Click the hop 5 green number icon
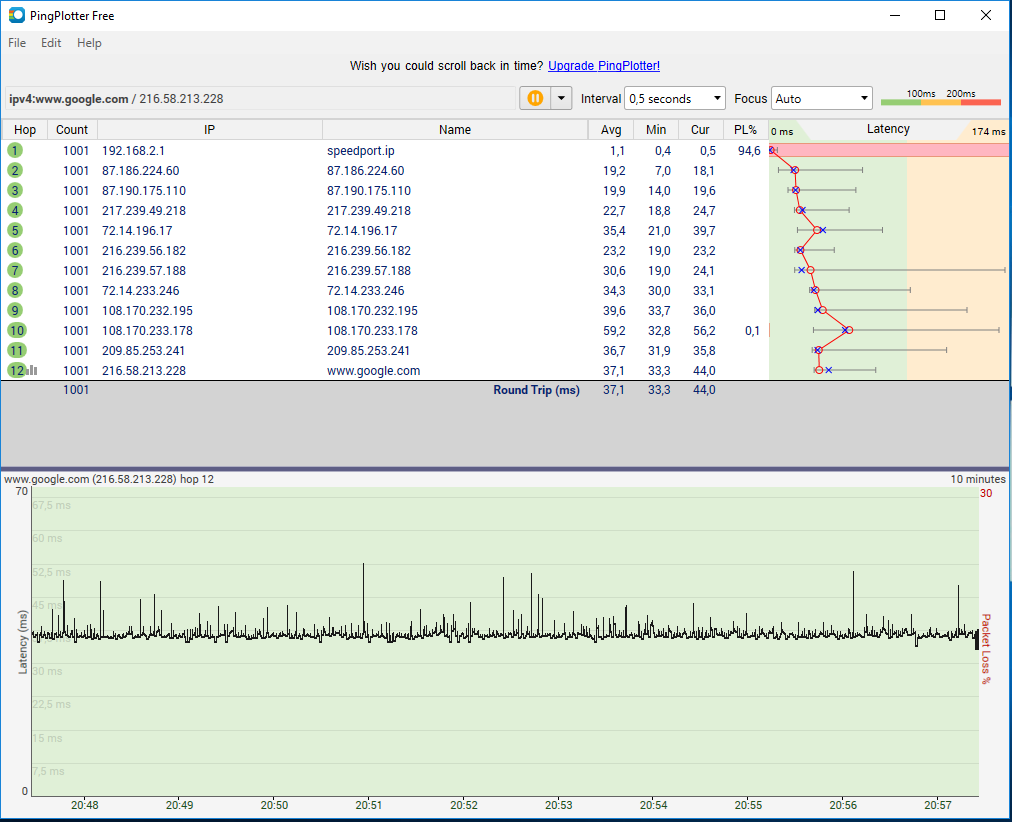The image size is (1012, 822). click(15, 230)
